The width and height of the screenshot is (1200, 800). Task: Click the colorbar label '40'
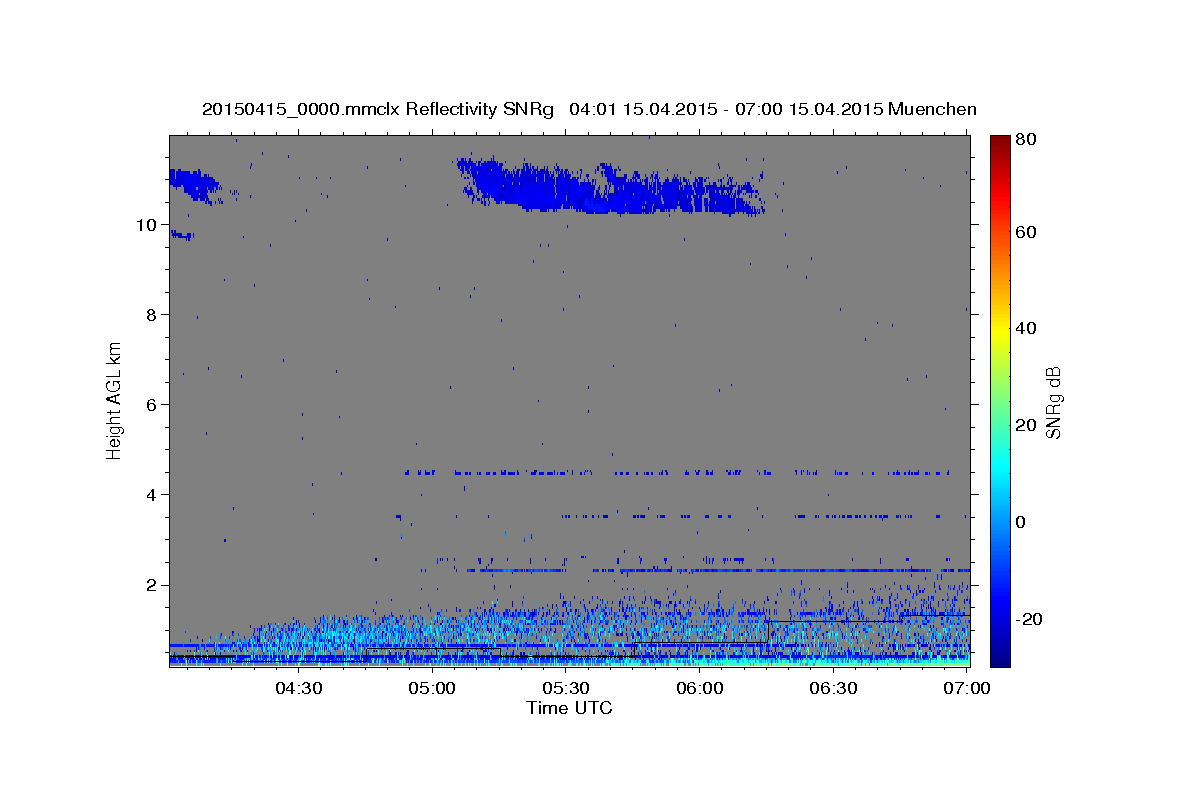click(1028, 328)
